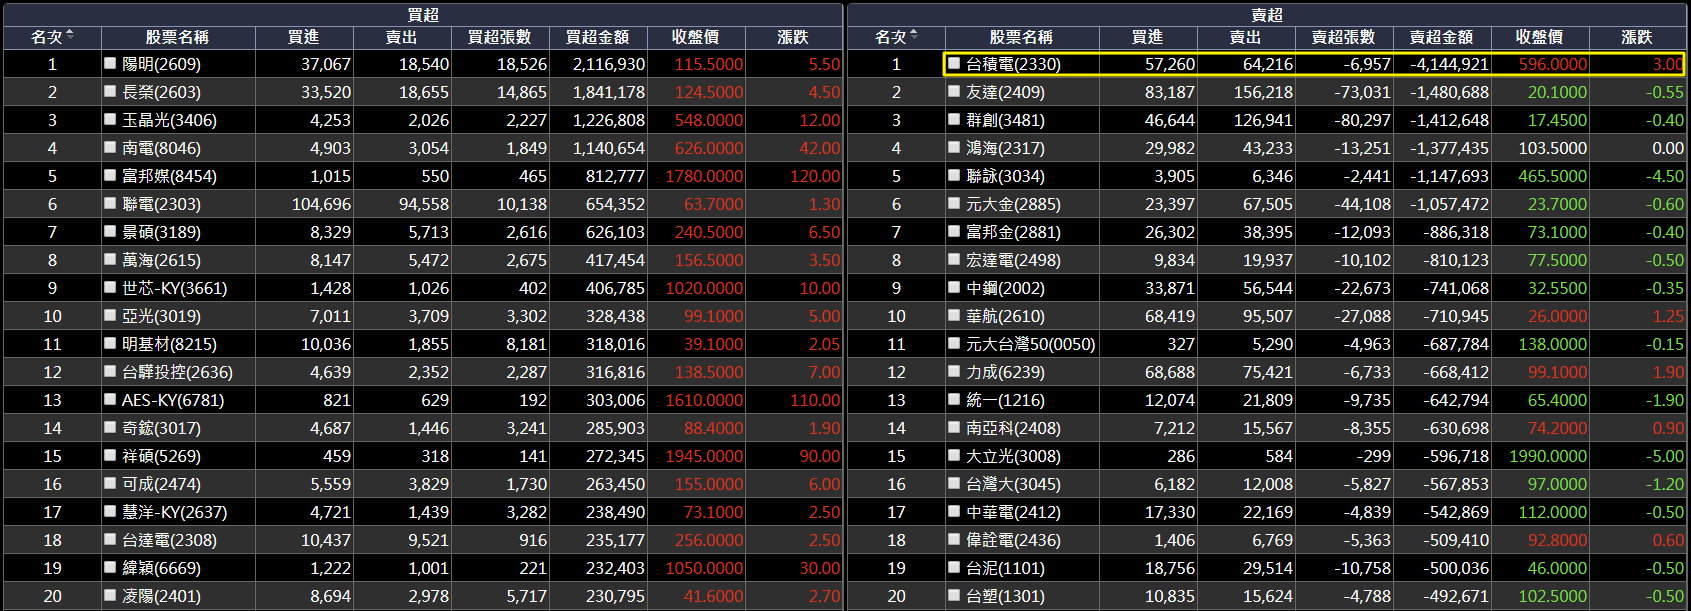Viewport: 1691px width, 611px height.
Task: Click 買進 header in 賣超 table
Action: pyautogui.click(x=1147, y=37)
